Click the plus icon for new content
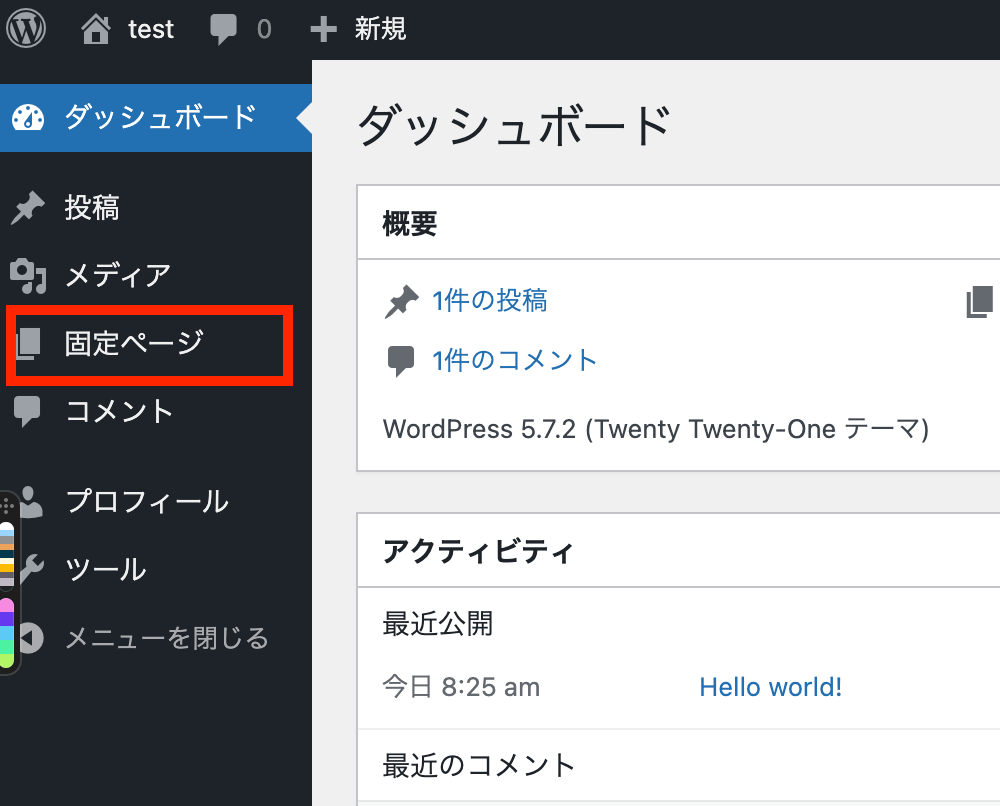The height and width of the screenshot is (806, 1000). tap(323, 29)
